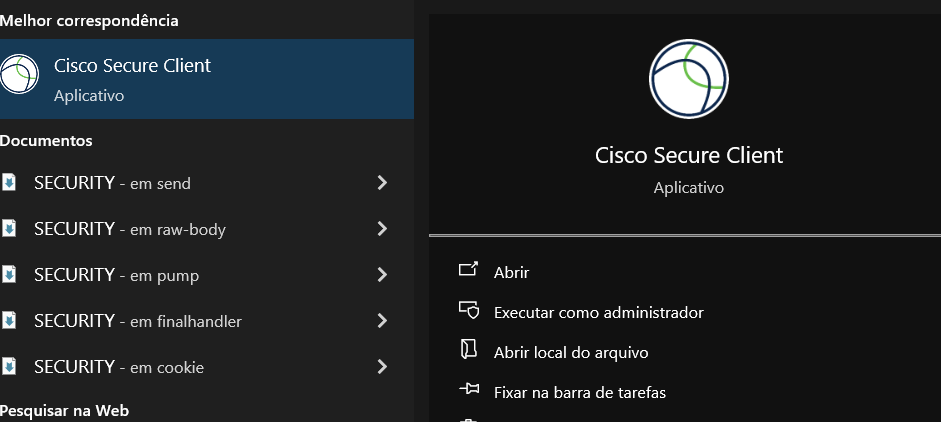
Task: Click the Cisco Secure Client icon in results list
Action: [x=19, y=74]
